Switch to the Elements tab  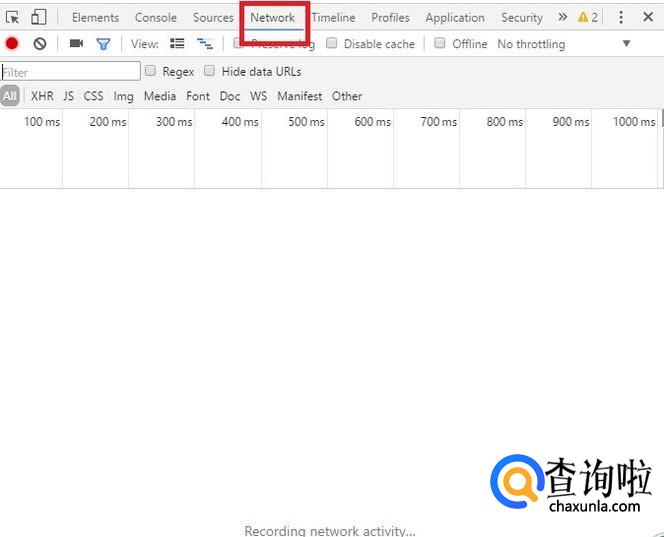coord(95,17)
